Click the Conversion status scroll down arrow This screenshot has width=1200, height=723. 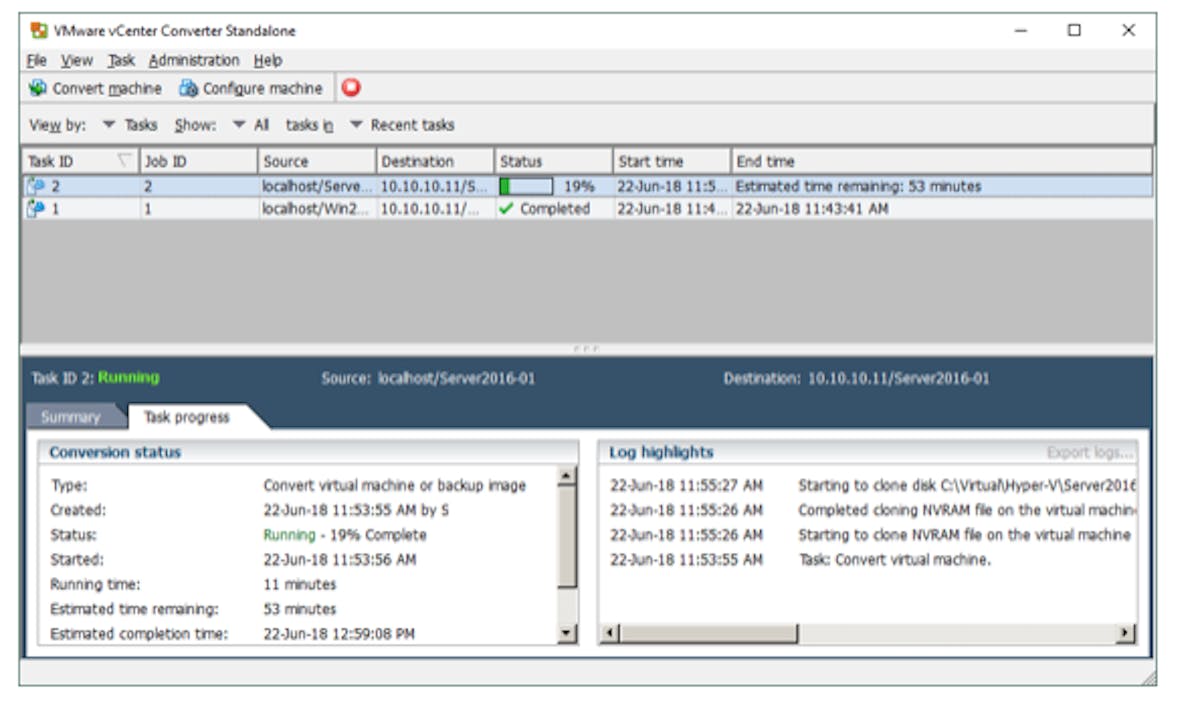tap(567, 632)
